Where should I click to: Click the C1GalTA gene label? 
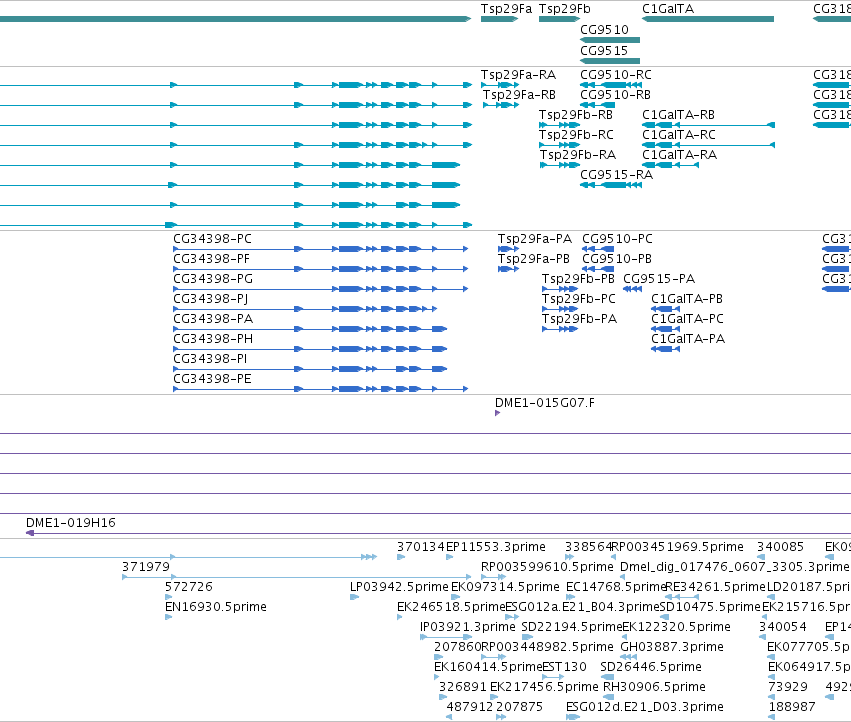click(668, 9)
